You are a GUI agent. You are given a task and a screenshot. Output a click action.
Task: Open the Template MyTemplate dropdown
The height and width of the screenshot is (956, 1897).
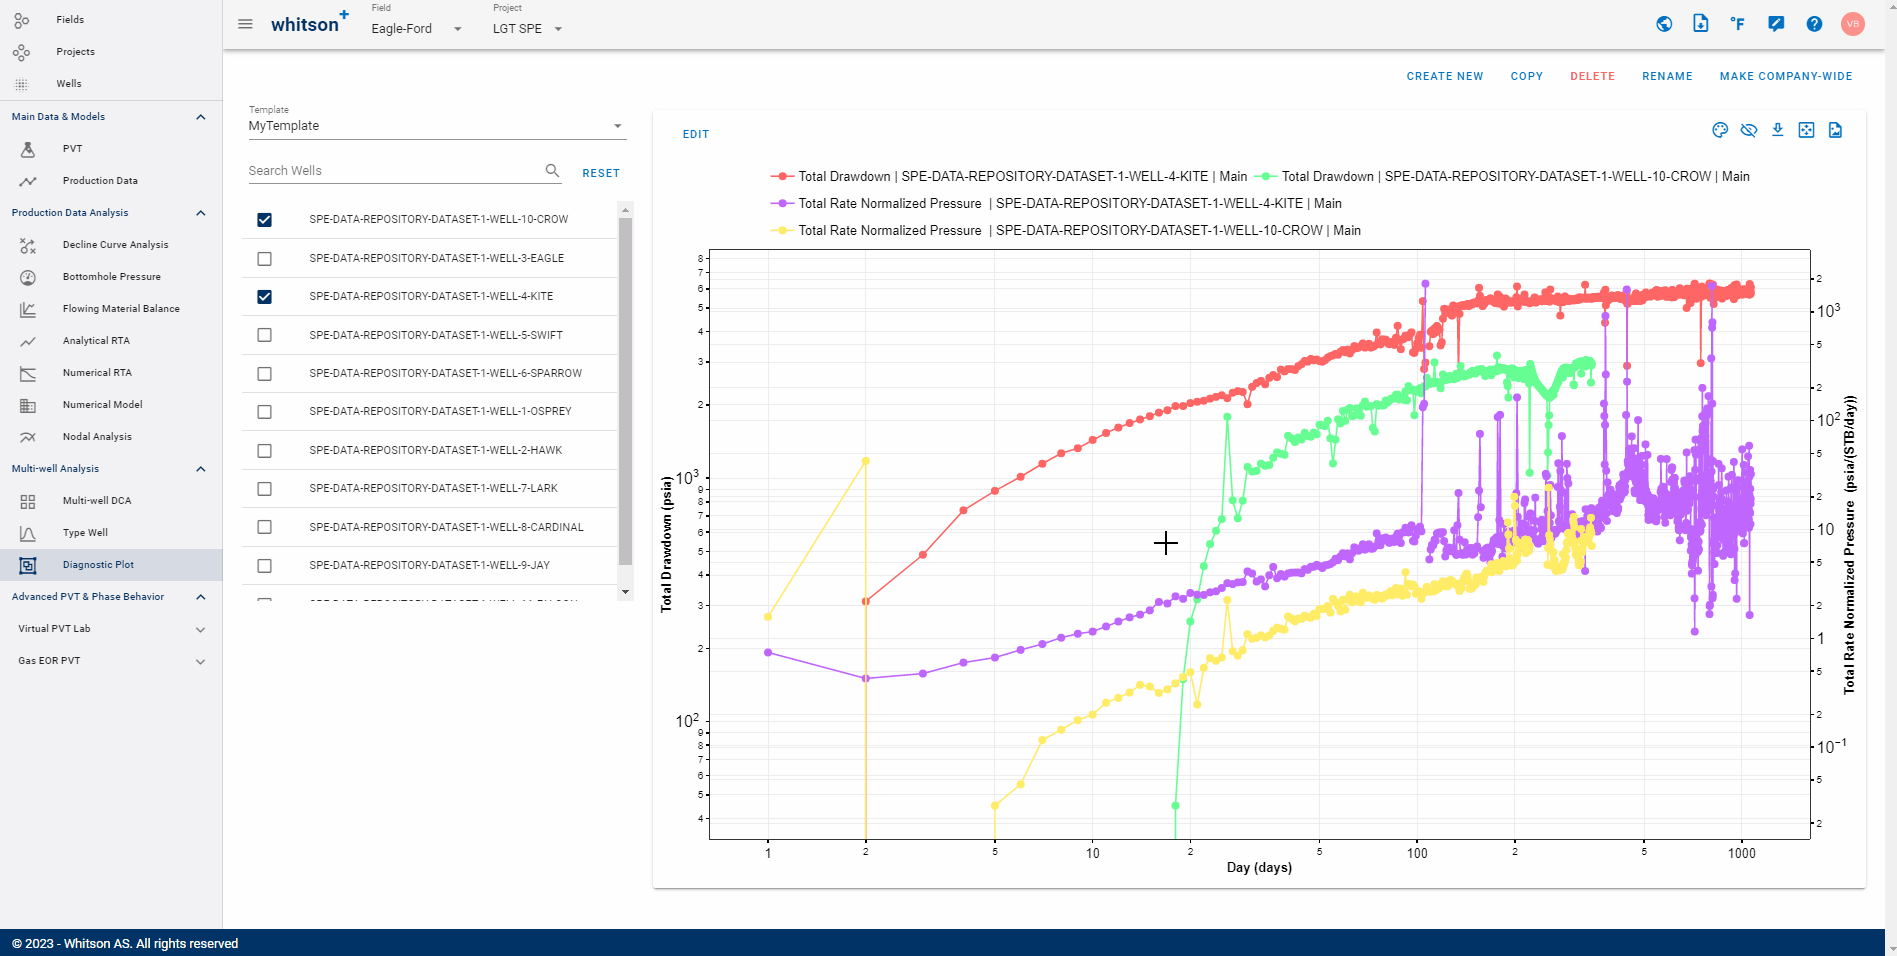click(437, 126)
